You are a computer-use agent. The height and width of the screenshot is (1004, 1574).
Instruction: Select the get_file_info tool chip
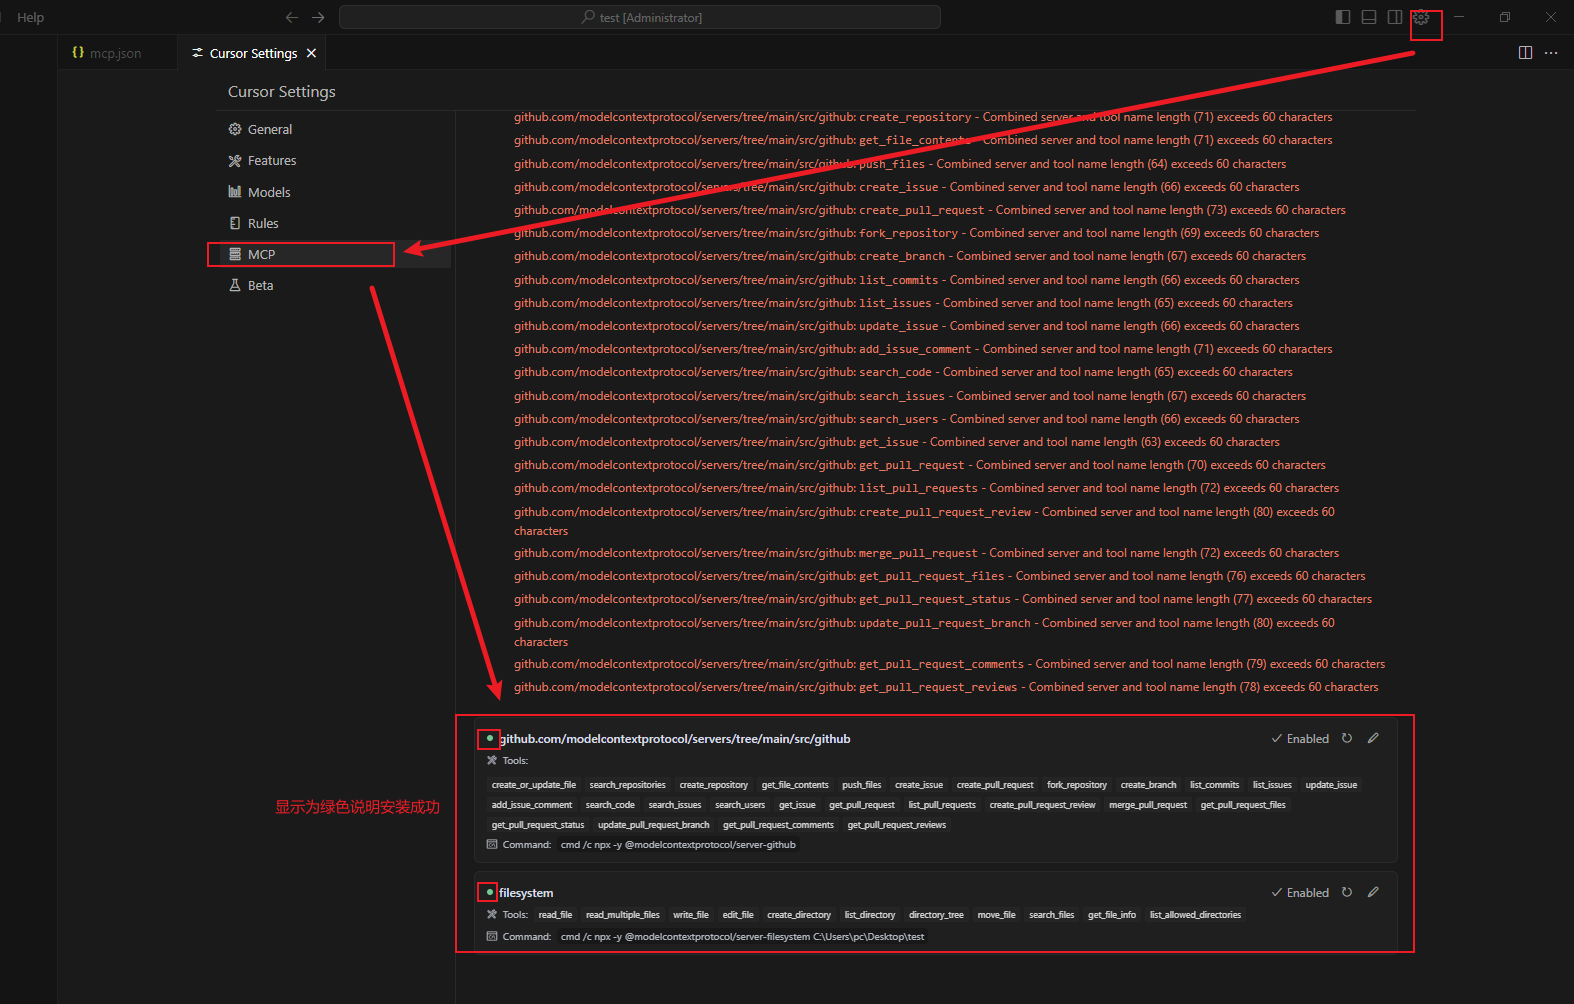click(x=1112, y=915)
